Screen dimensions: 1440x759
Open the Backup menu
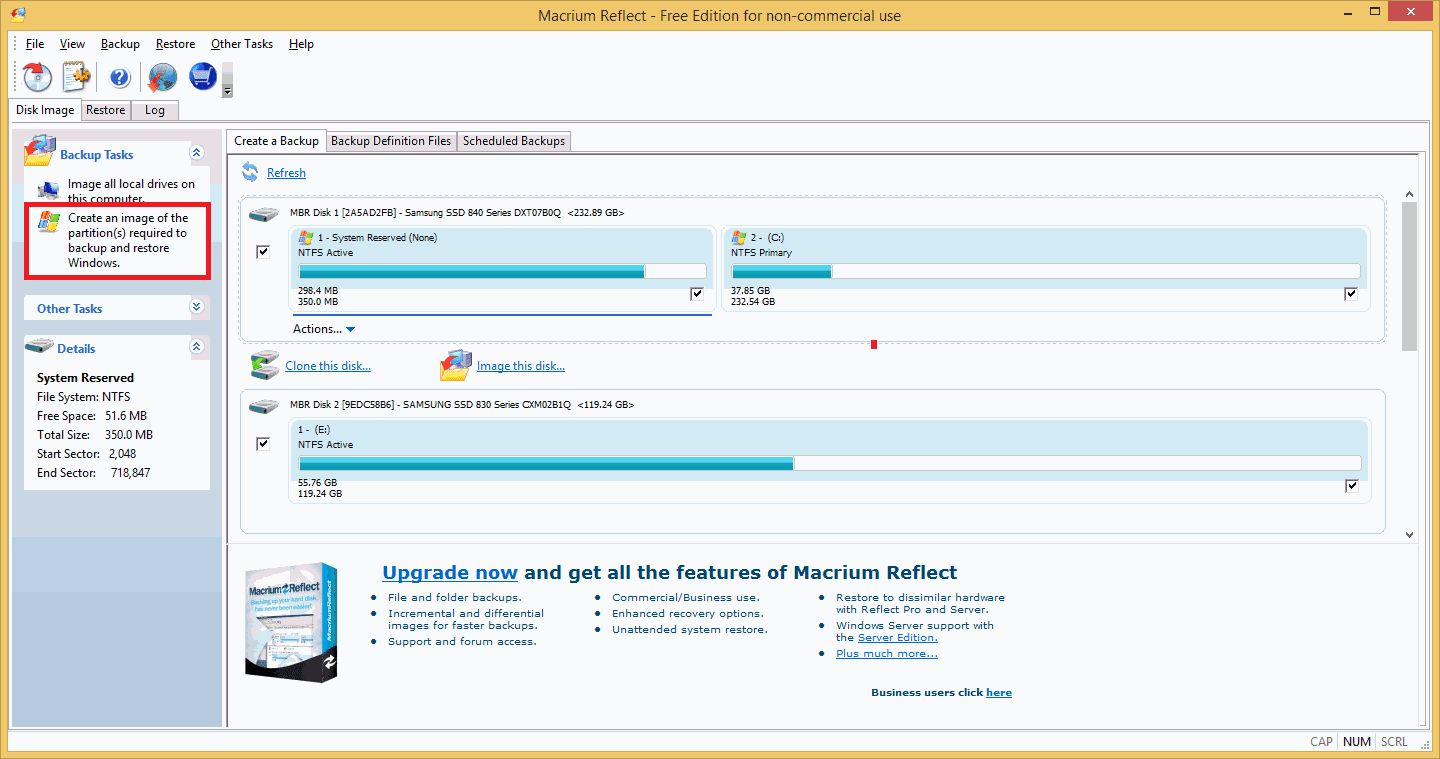pos(120,44)
